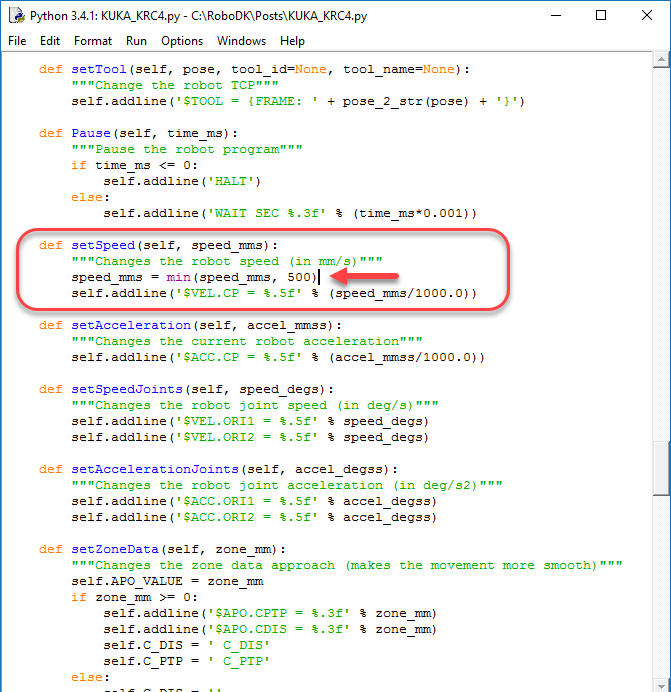The width and height of the screenshot is (671, 692).
Task: Click the min keyword in speed_mms line
Action: pyautogui.click(x=179, y=277)
